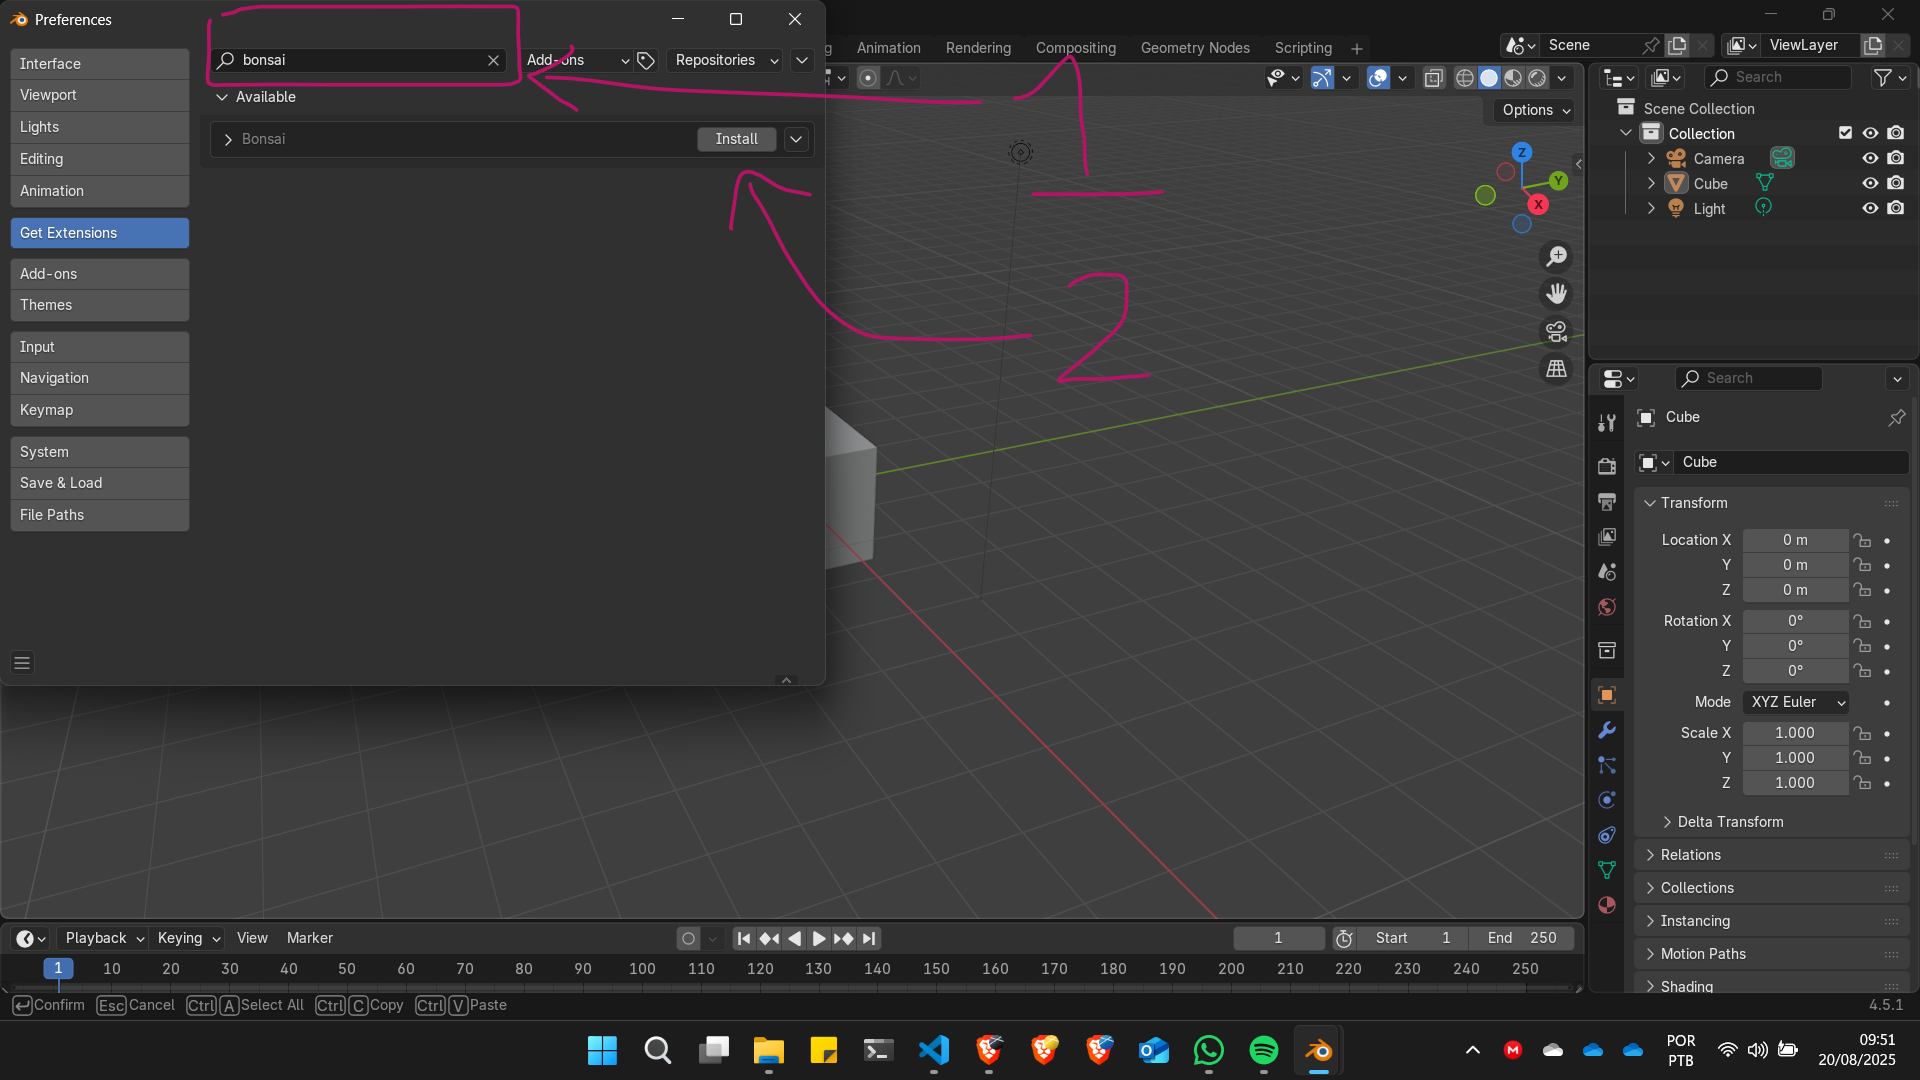Open the Compositing workspace tab
The width and height of the screenshot is (1920, 1080).
(x=1075, y=48)
